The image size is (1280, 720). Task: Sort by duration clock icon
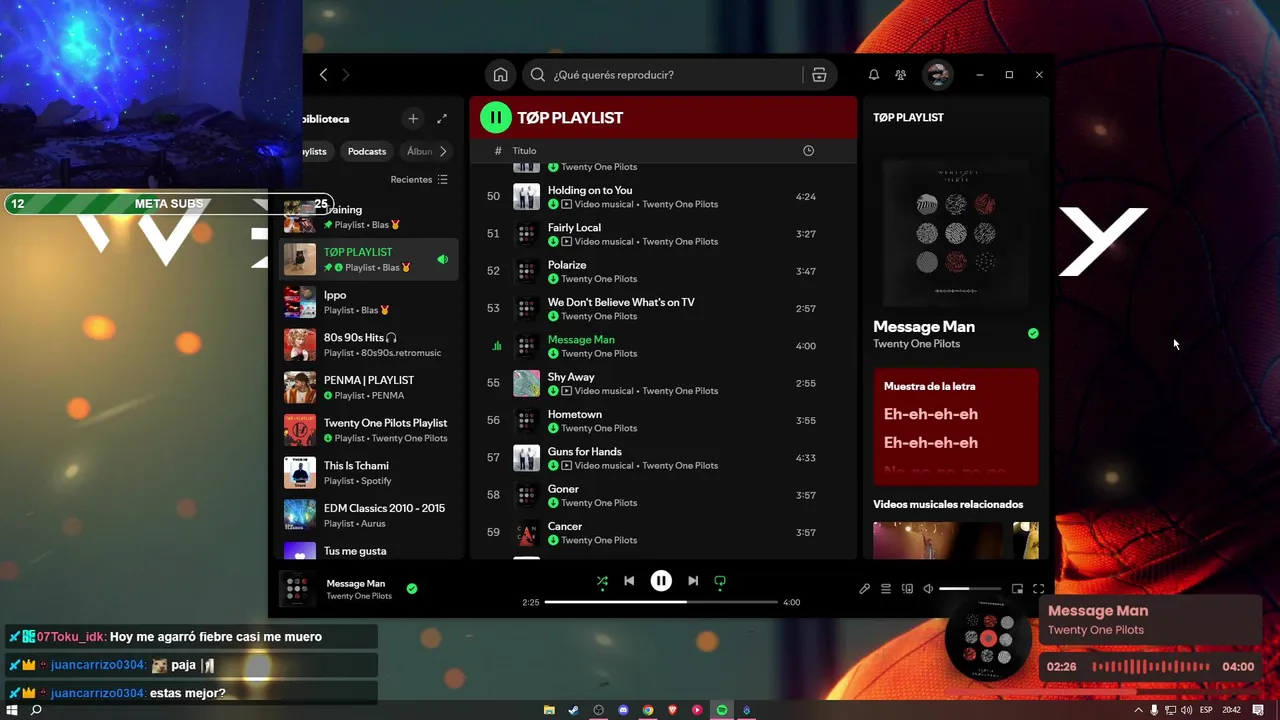[x=808, y=151]
